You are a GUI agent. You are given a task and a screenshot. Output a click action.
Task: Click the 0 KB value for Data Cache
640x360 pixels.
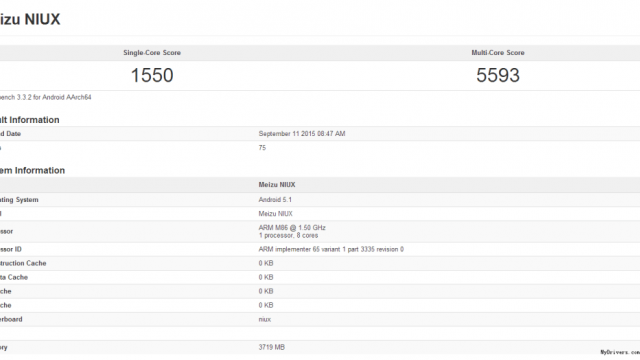click(266, 277)
